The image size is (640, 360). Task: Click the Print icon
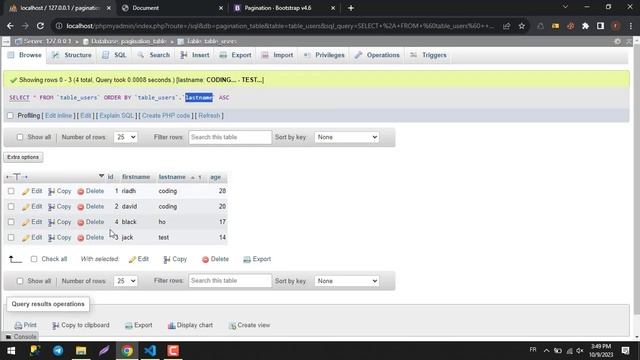(x=18, y=326)
